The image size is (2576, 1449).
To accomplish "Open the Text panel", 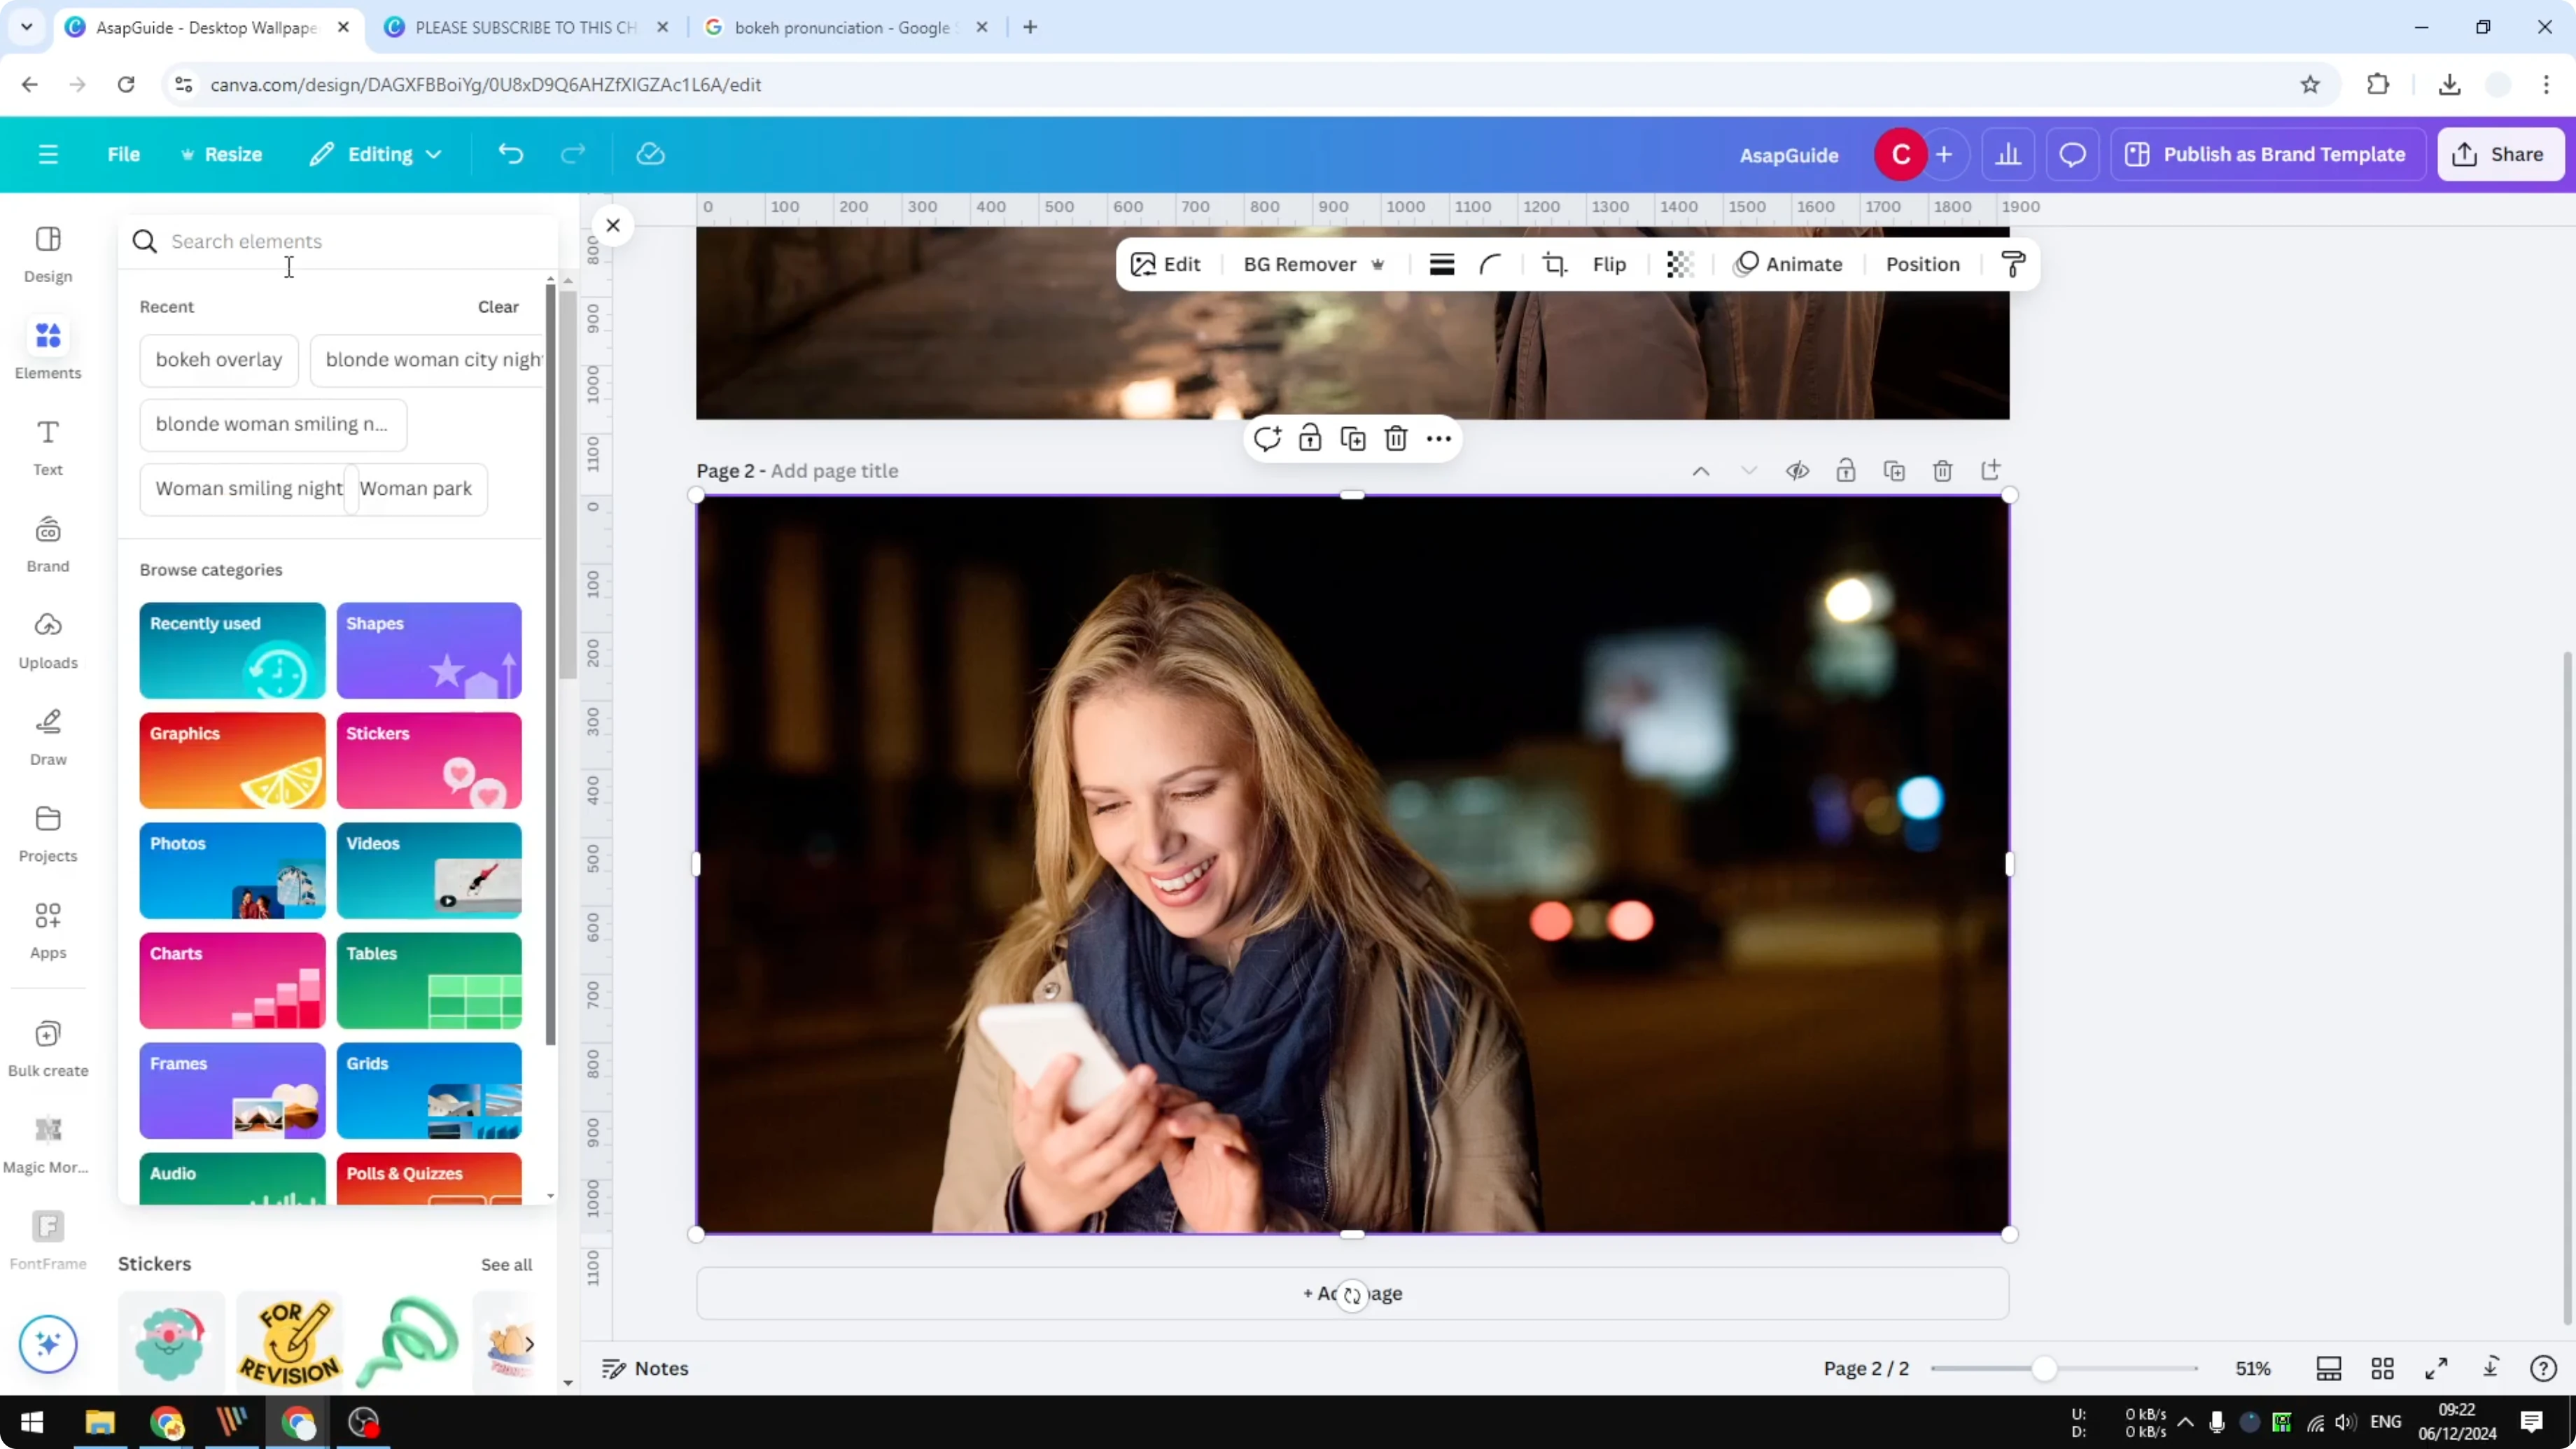I will [47, 446].
